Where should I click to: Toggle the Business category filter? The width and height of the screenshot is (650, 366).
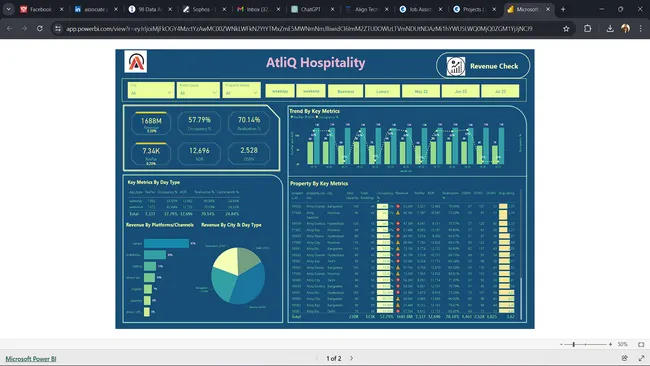345,91
